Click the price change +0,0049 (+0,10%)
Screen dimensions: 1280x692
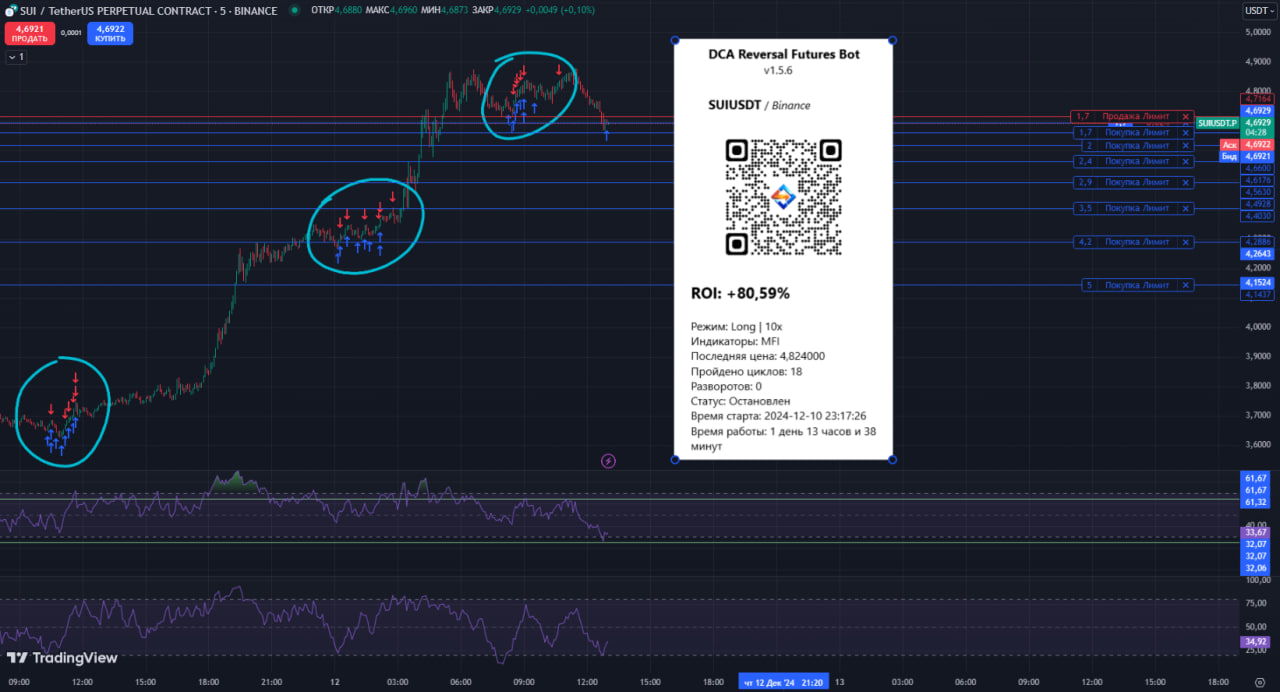click(x=560, y=11)
